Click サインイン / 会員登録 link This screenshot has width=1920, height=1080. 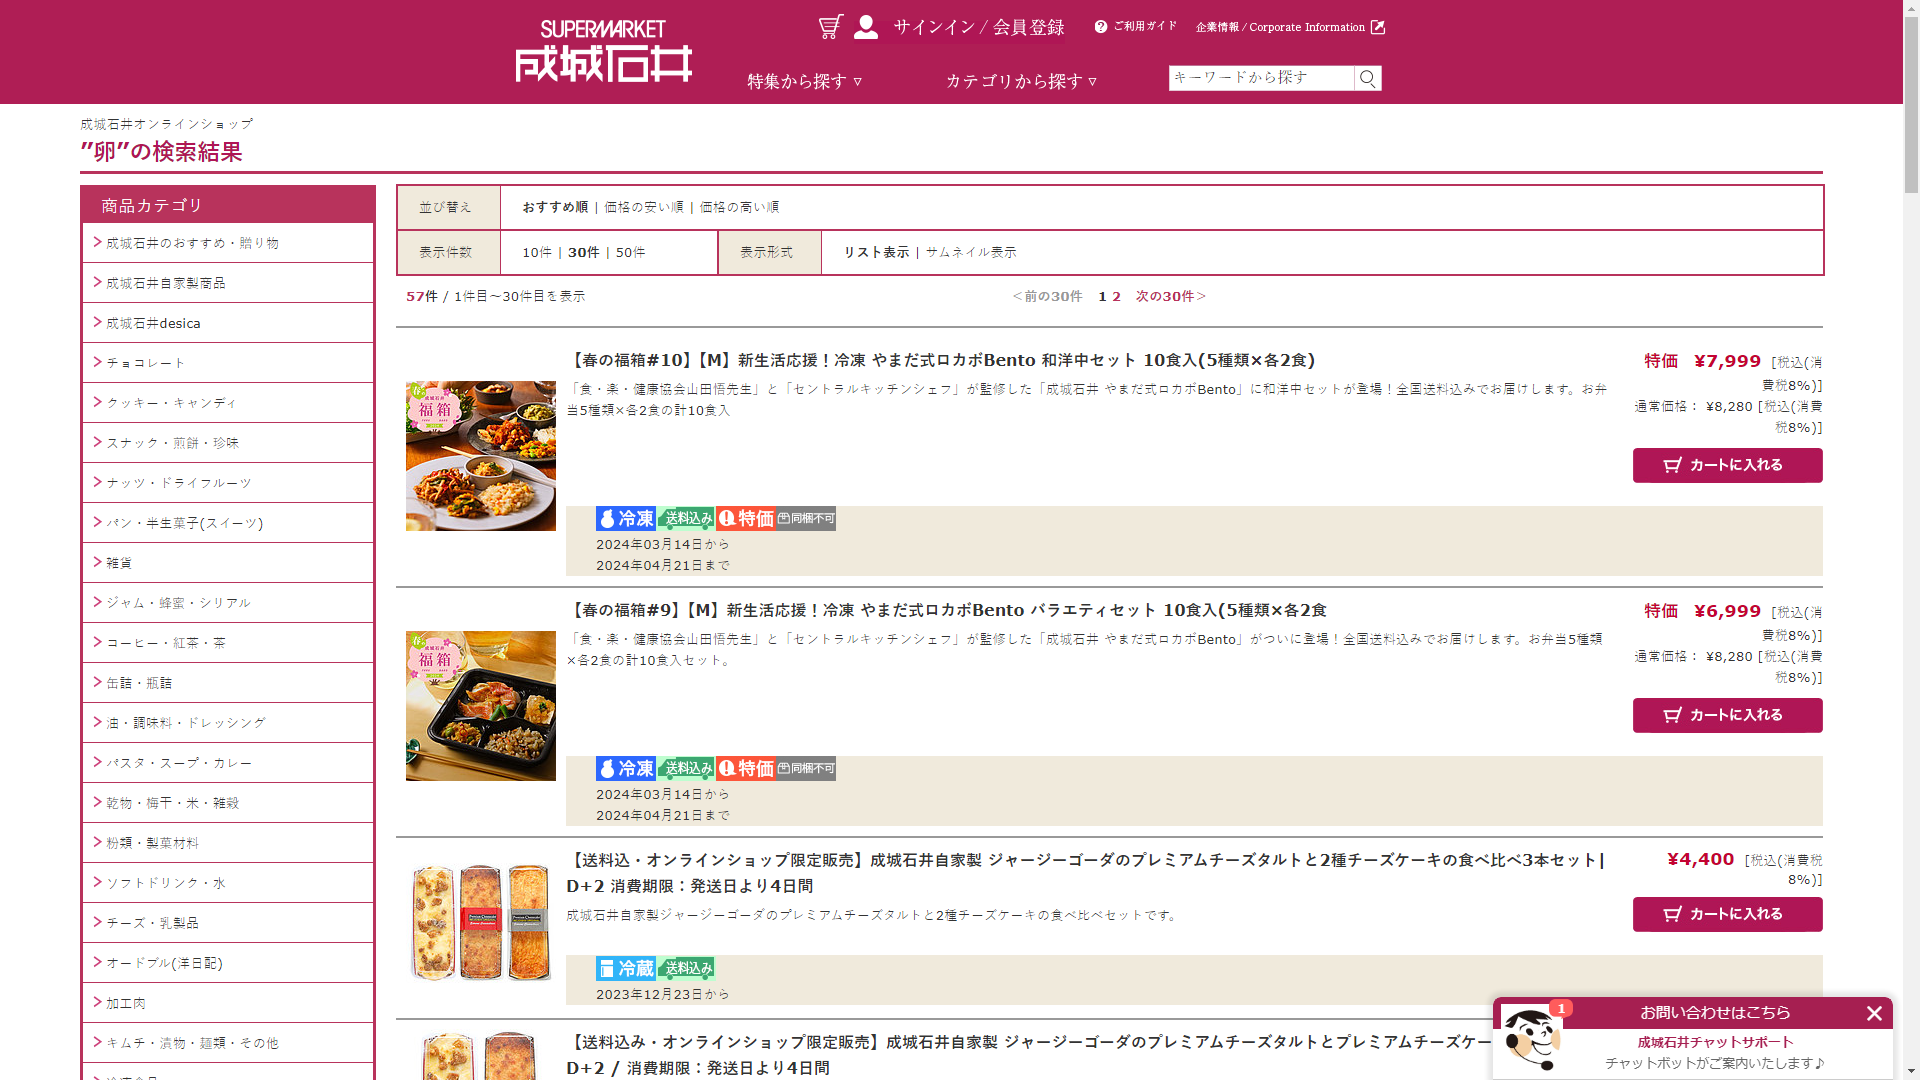coord(978,27)
